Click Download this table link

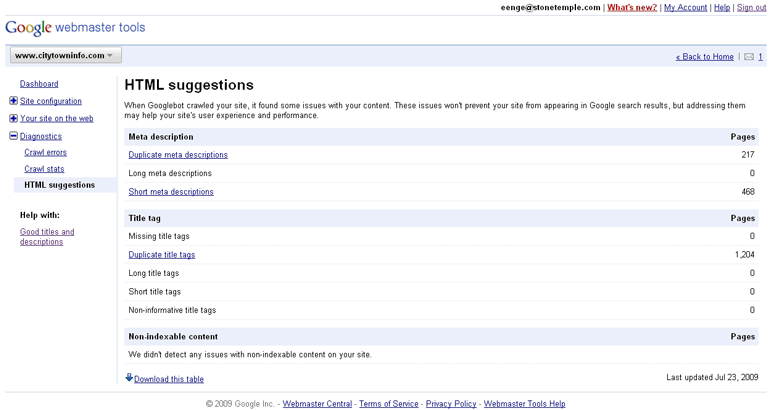pyautogui.click(x=168, y=379)
